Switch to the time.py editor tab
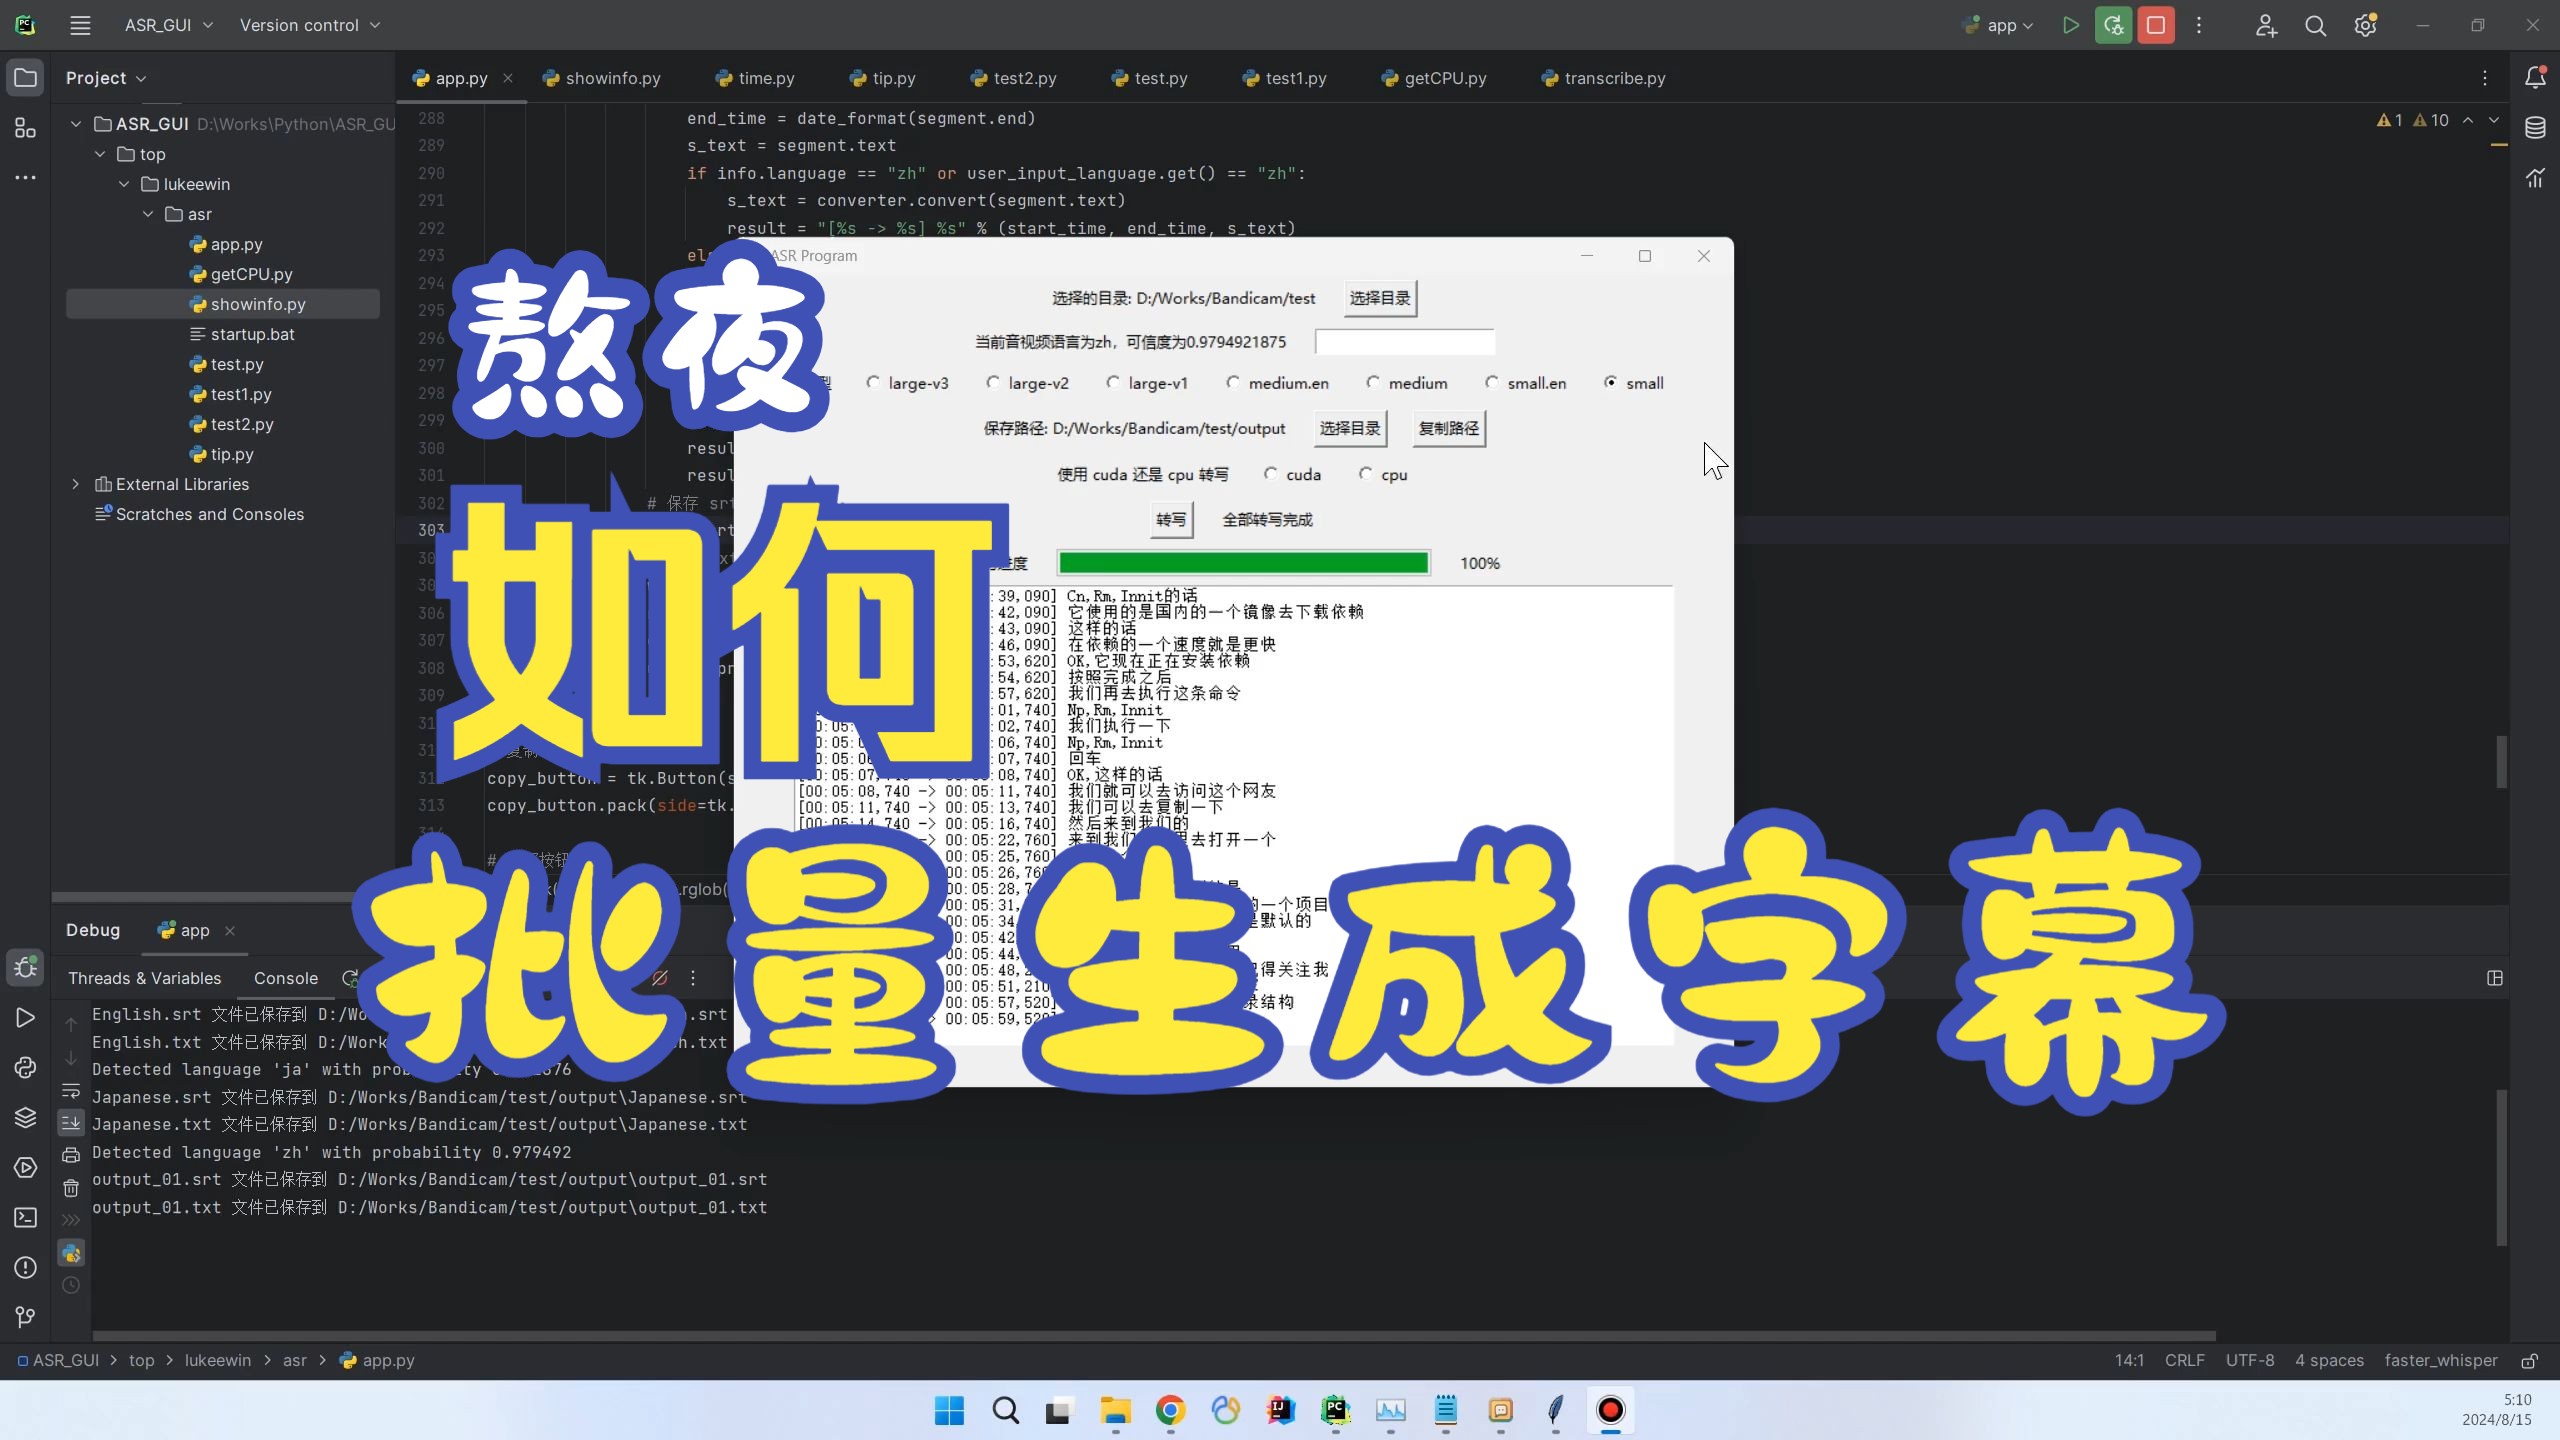The image size is (2560, 1440). click(x=755, y=78)
